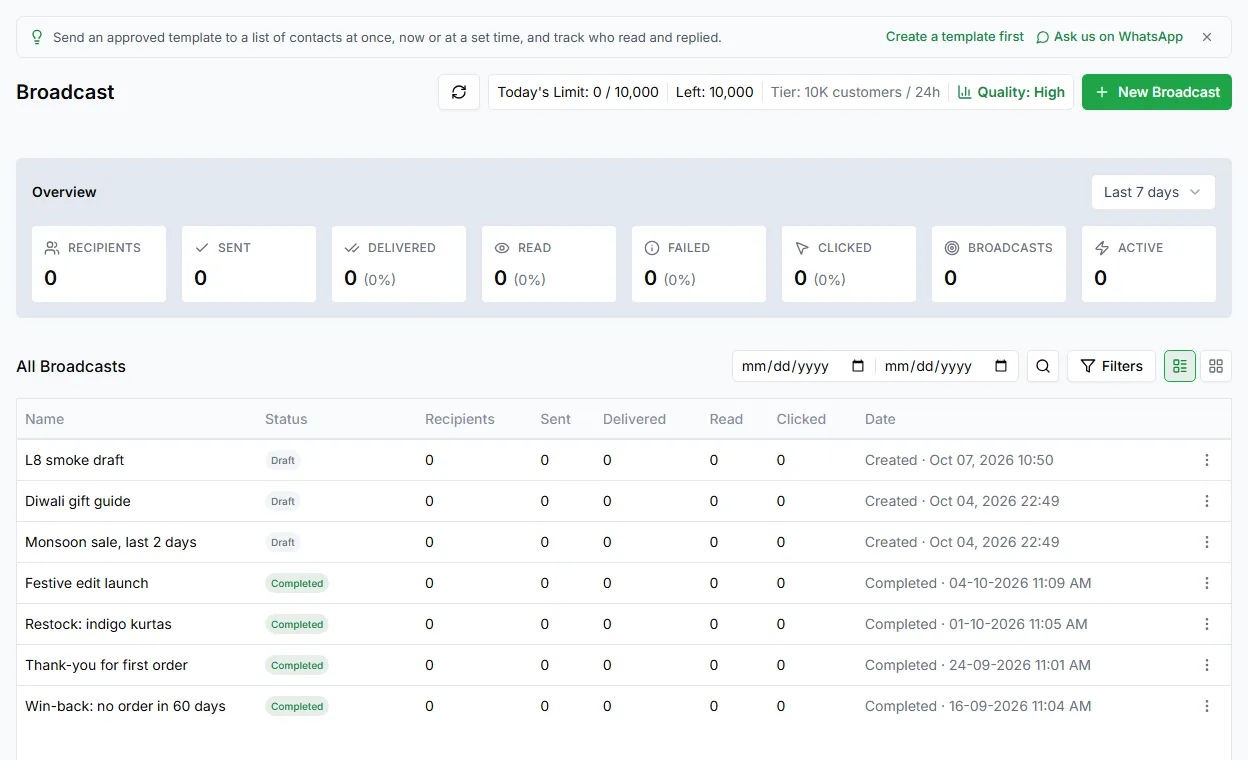Click the Status column header
Viewport: 1248px width, 760px height.
coord(286,419)
